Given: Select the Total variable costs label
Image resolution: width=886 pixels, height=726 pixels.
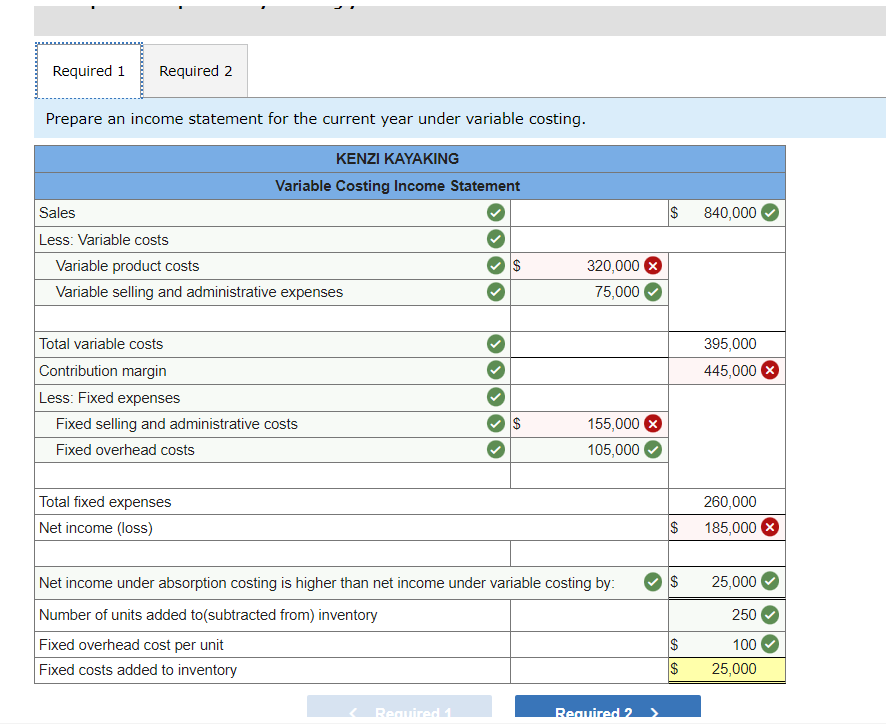Looking at the screenshot, I should coord(101,344).
